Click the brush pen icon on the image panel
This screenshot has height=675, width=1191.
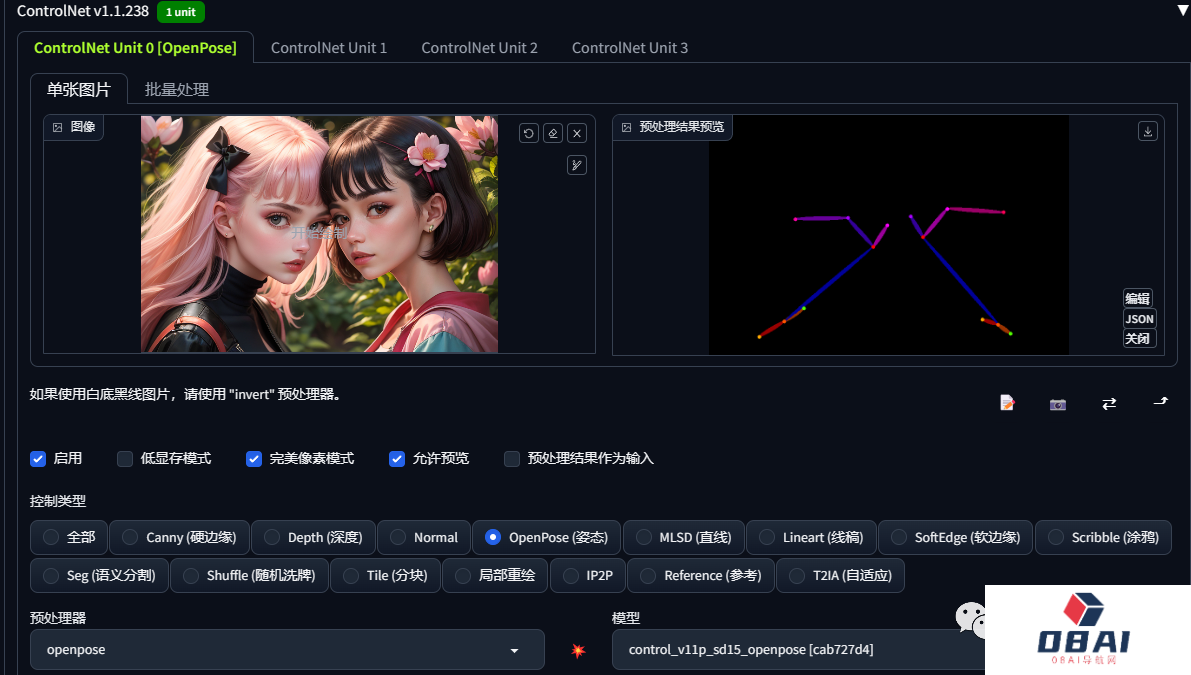tap(577, 165)
